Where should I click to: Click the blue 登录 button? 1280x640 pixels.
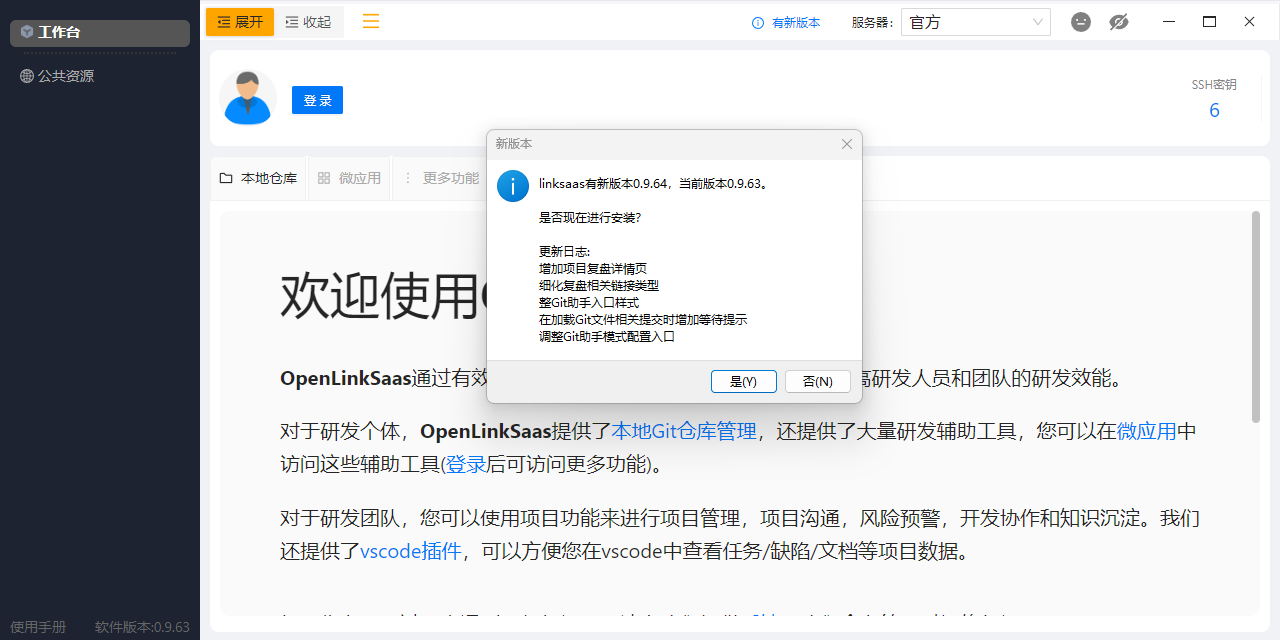[x=317, y=100]
